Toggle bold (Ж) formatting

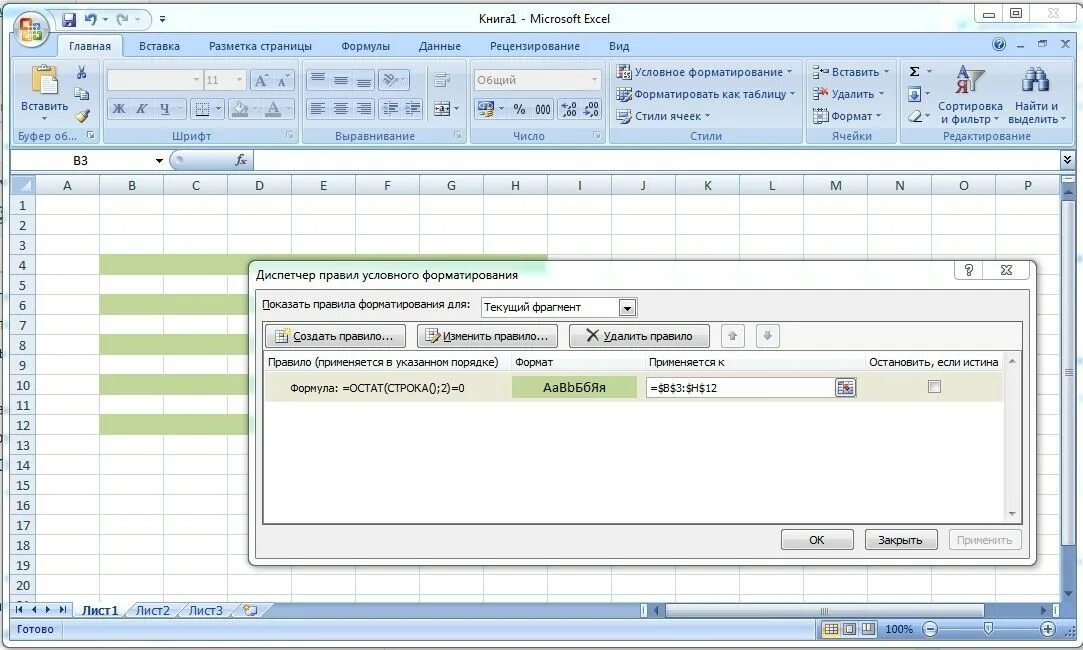coord(119,108)
